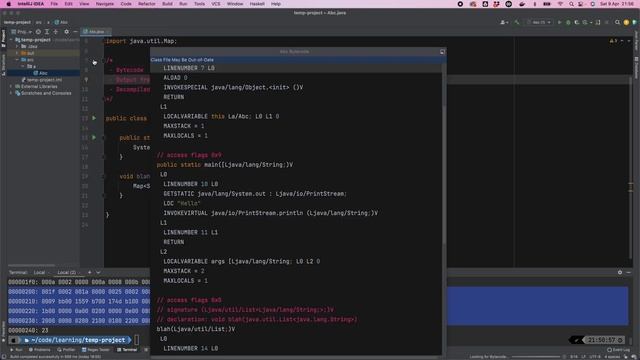Click Search Everywhere magnifier icon
640x360 pixels.
point(618,22)
